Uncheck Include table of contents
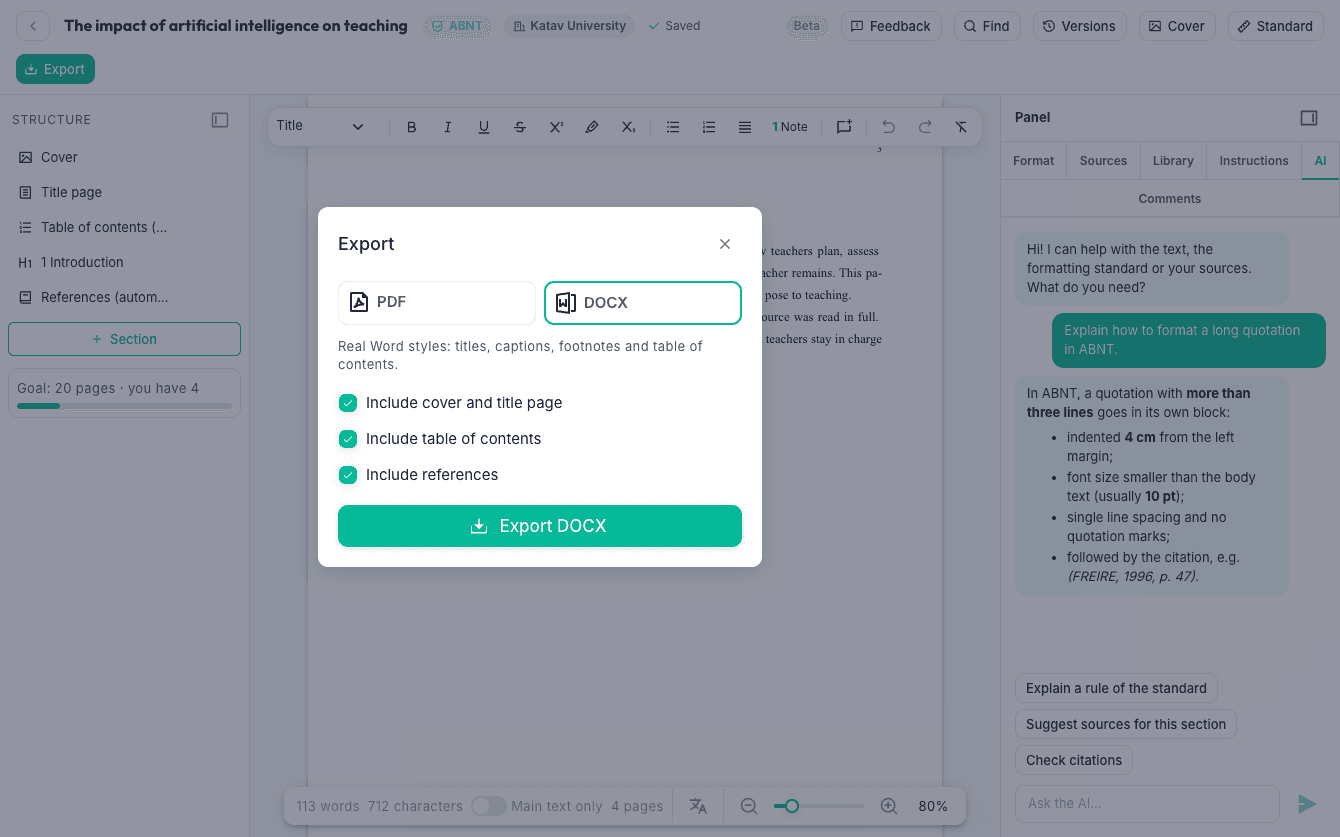Screen dimensions: 1340x837 point(348,439)
